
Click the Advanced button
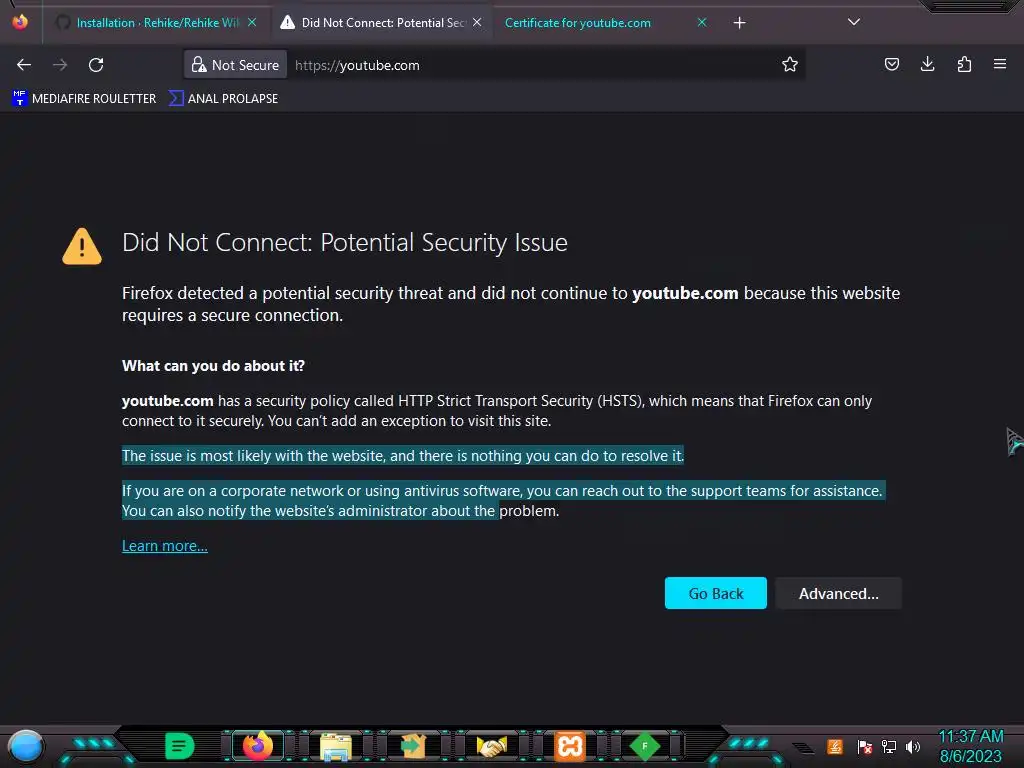pyautogui.click(x=839, y=593)
